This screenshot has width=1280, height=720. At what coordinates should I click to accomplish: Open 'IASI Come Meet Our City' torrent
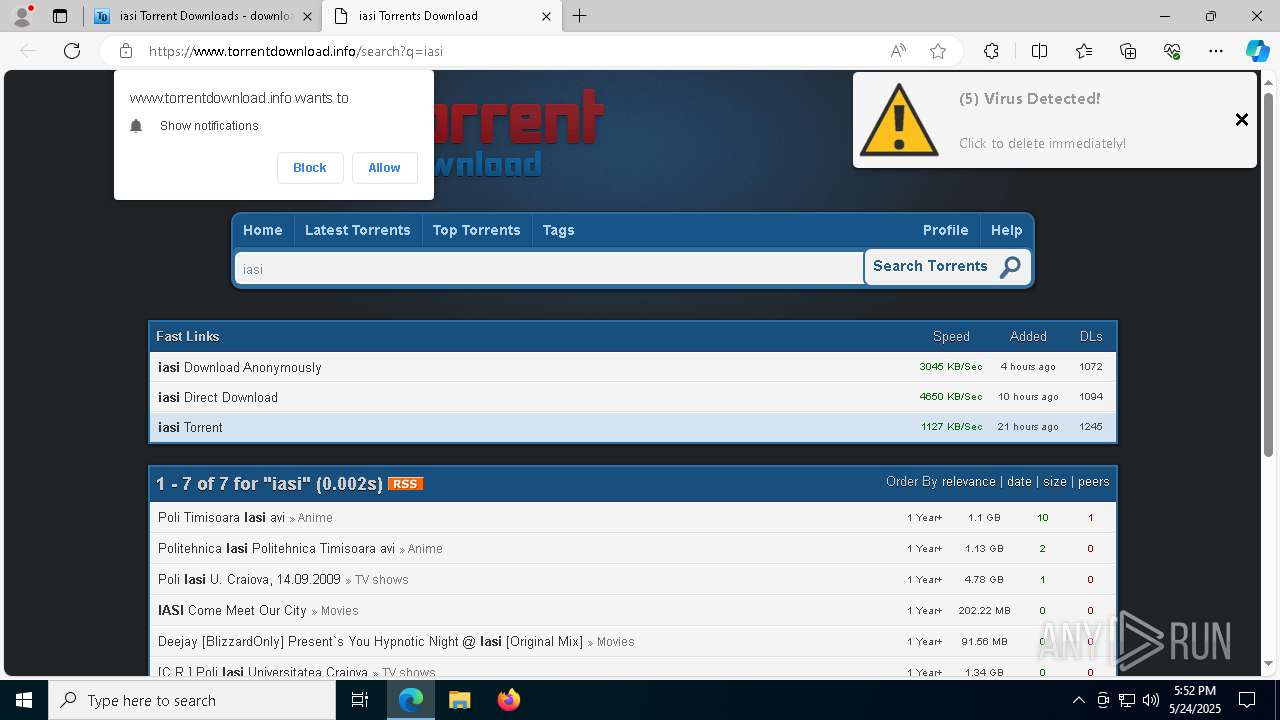click(x=232, y=611)
